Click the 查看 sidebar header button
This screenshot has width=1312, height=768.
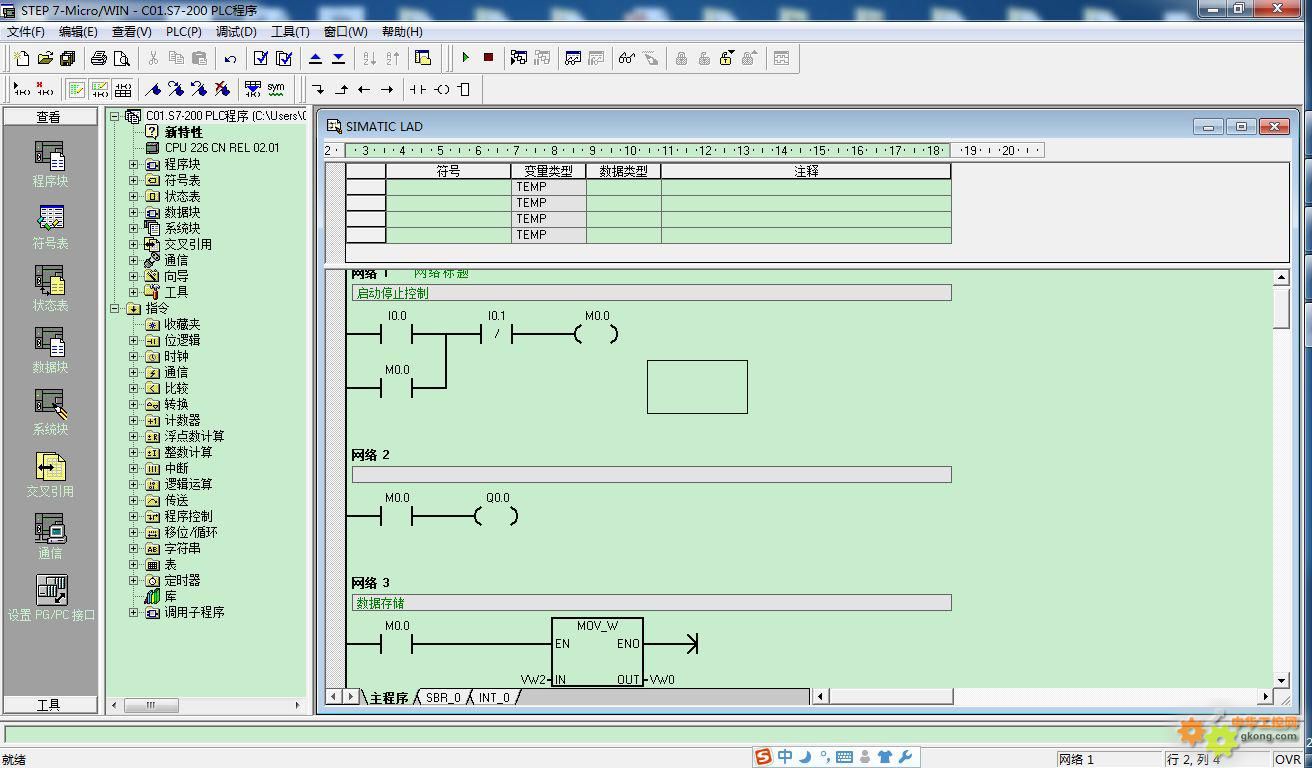49,117
